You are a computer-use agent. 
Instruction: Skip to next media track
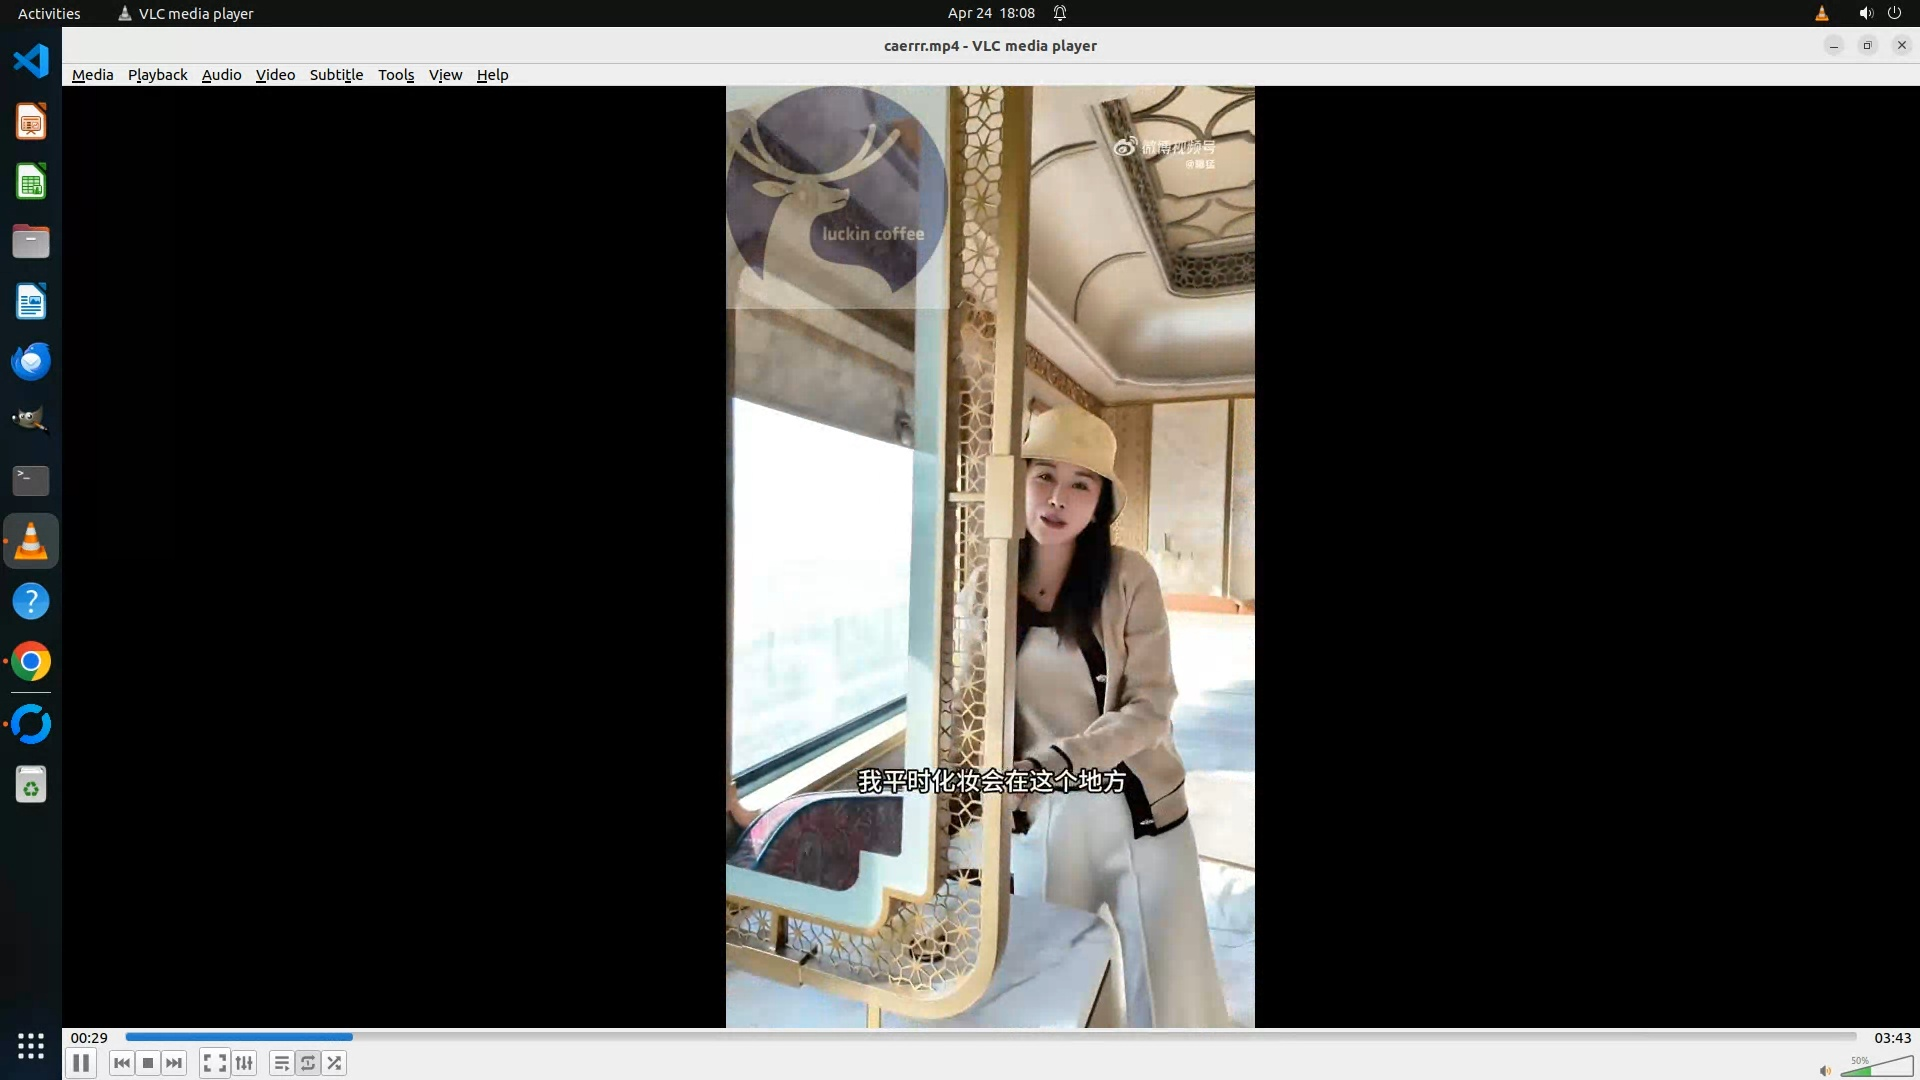174,1063
